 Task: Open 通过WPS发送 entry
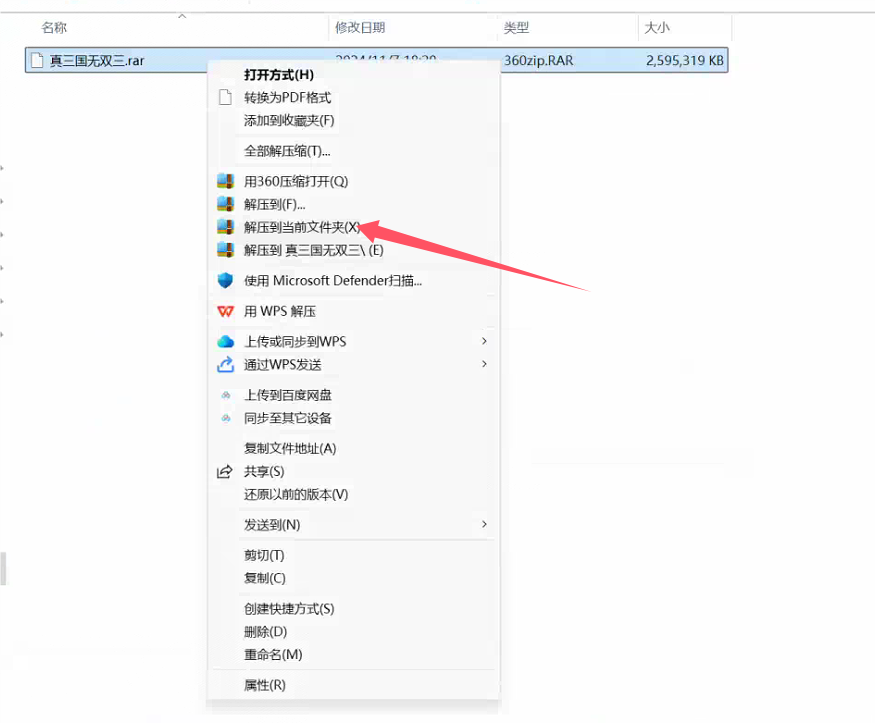282,365
